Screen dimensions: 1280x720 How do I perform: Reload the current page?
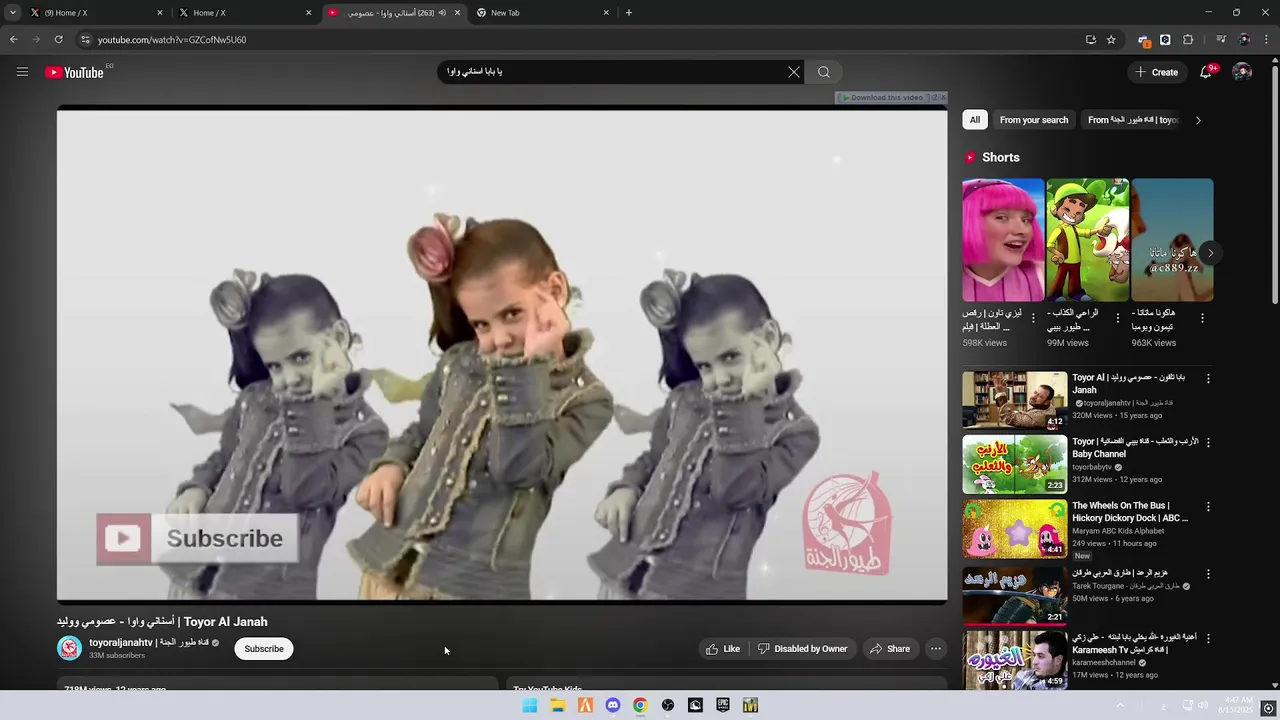tap(58, 40)
